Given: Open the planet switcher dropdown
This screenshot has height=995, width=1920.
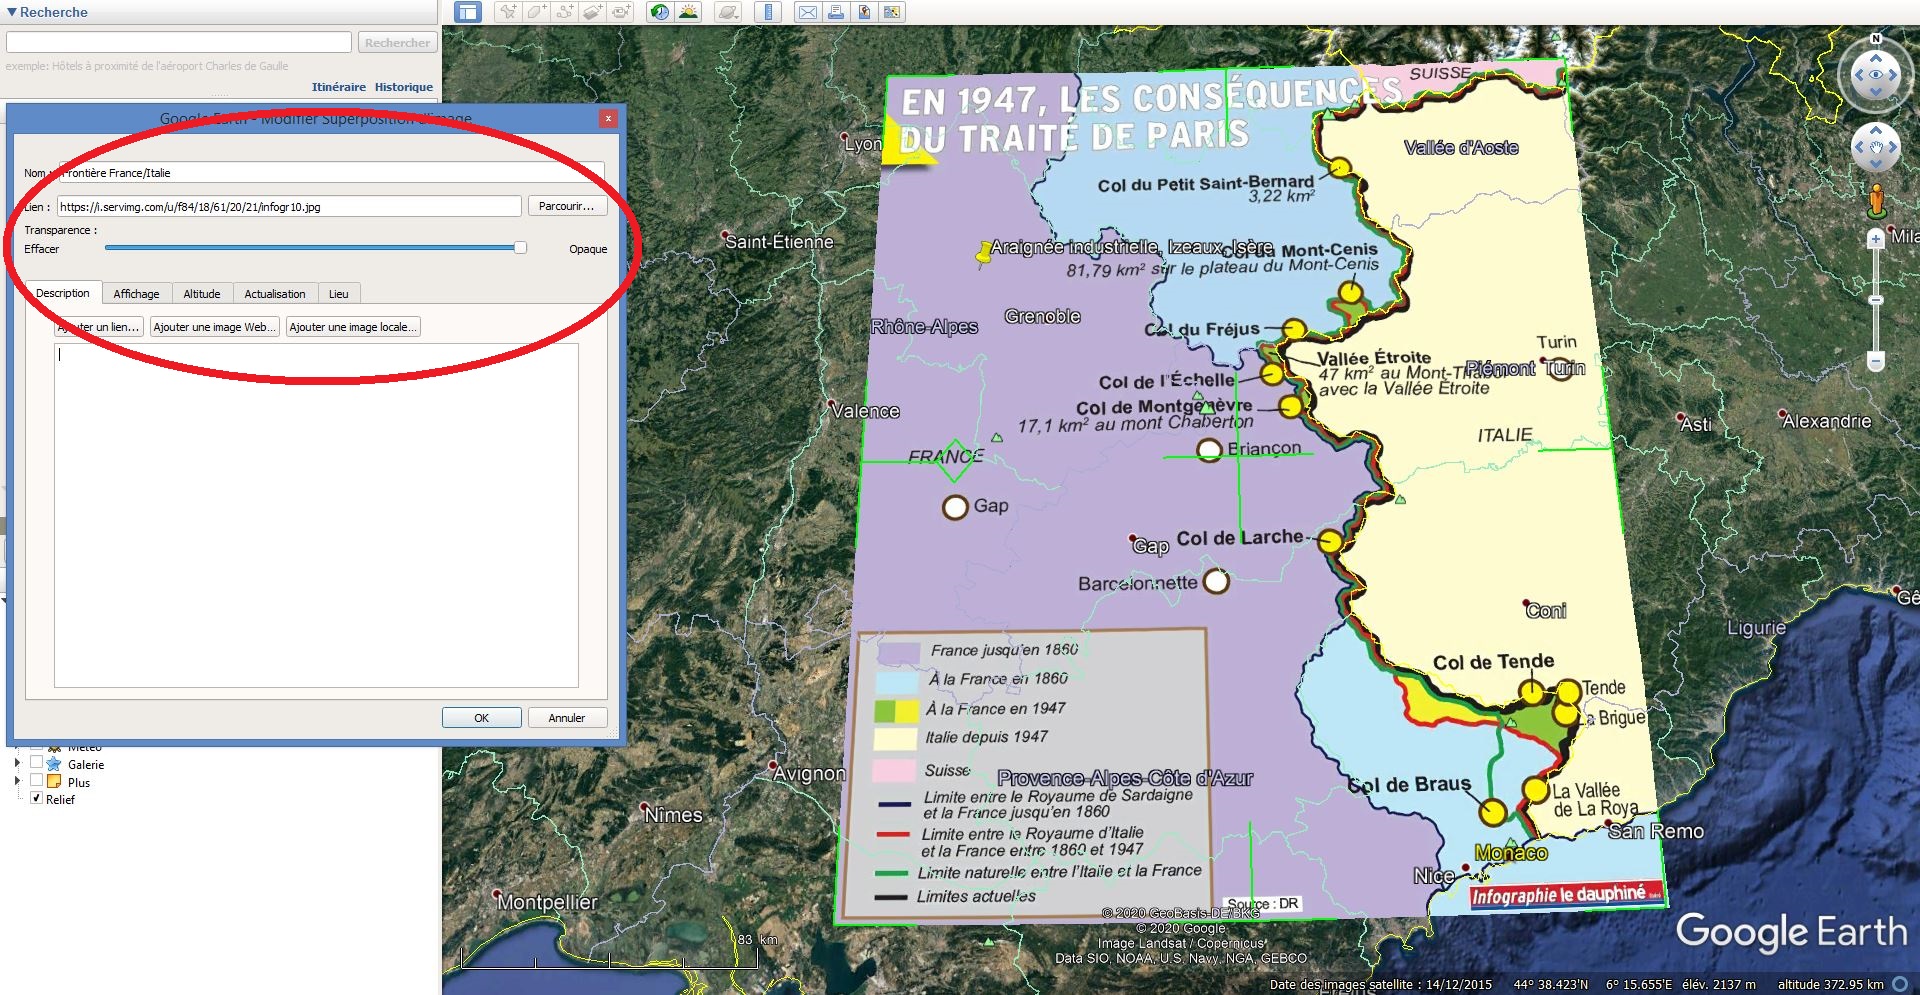Looking at the screenshot, I should click(x=729, y=12).
